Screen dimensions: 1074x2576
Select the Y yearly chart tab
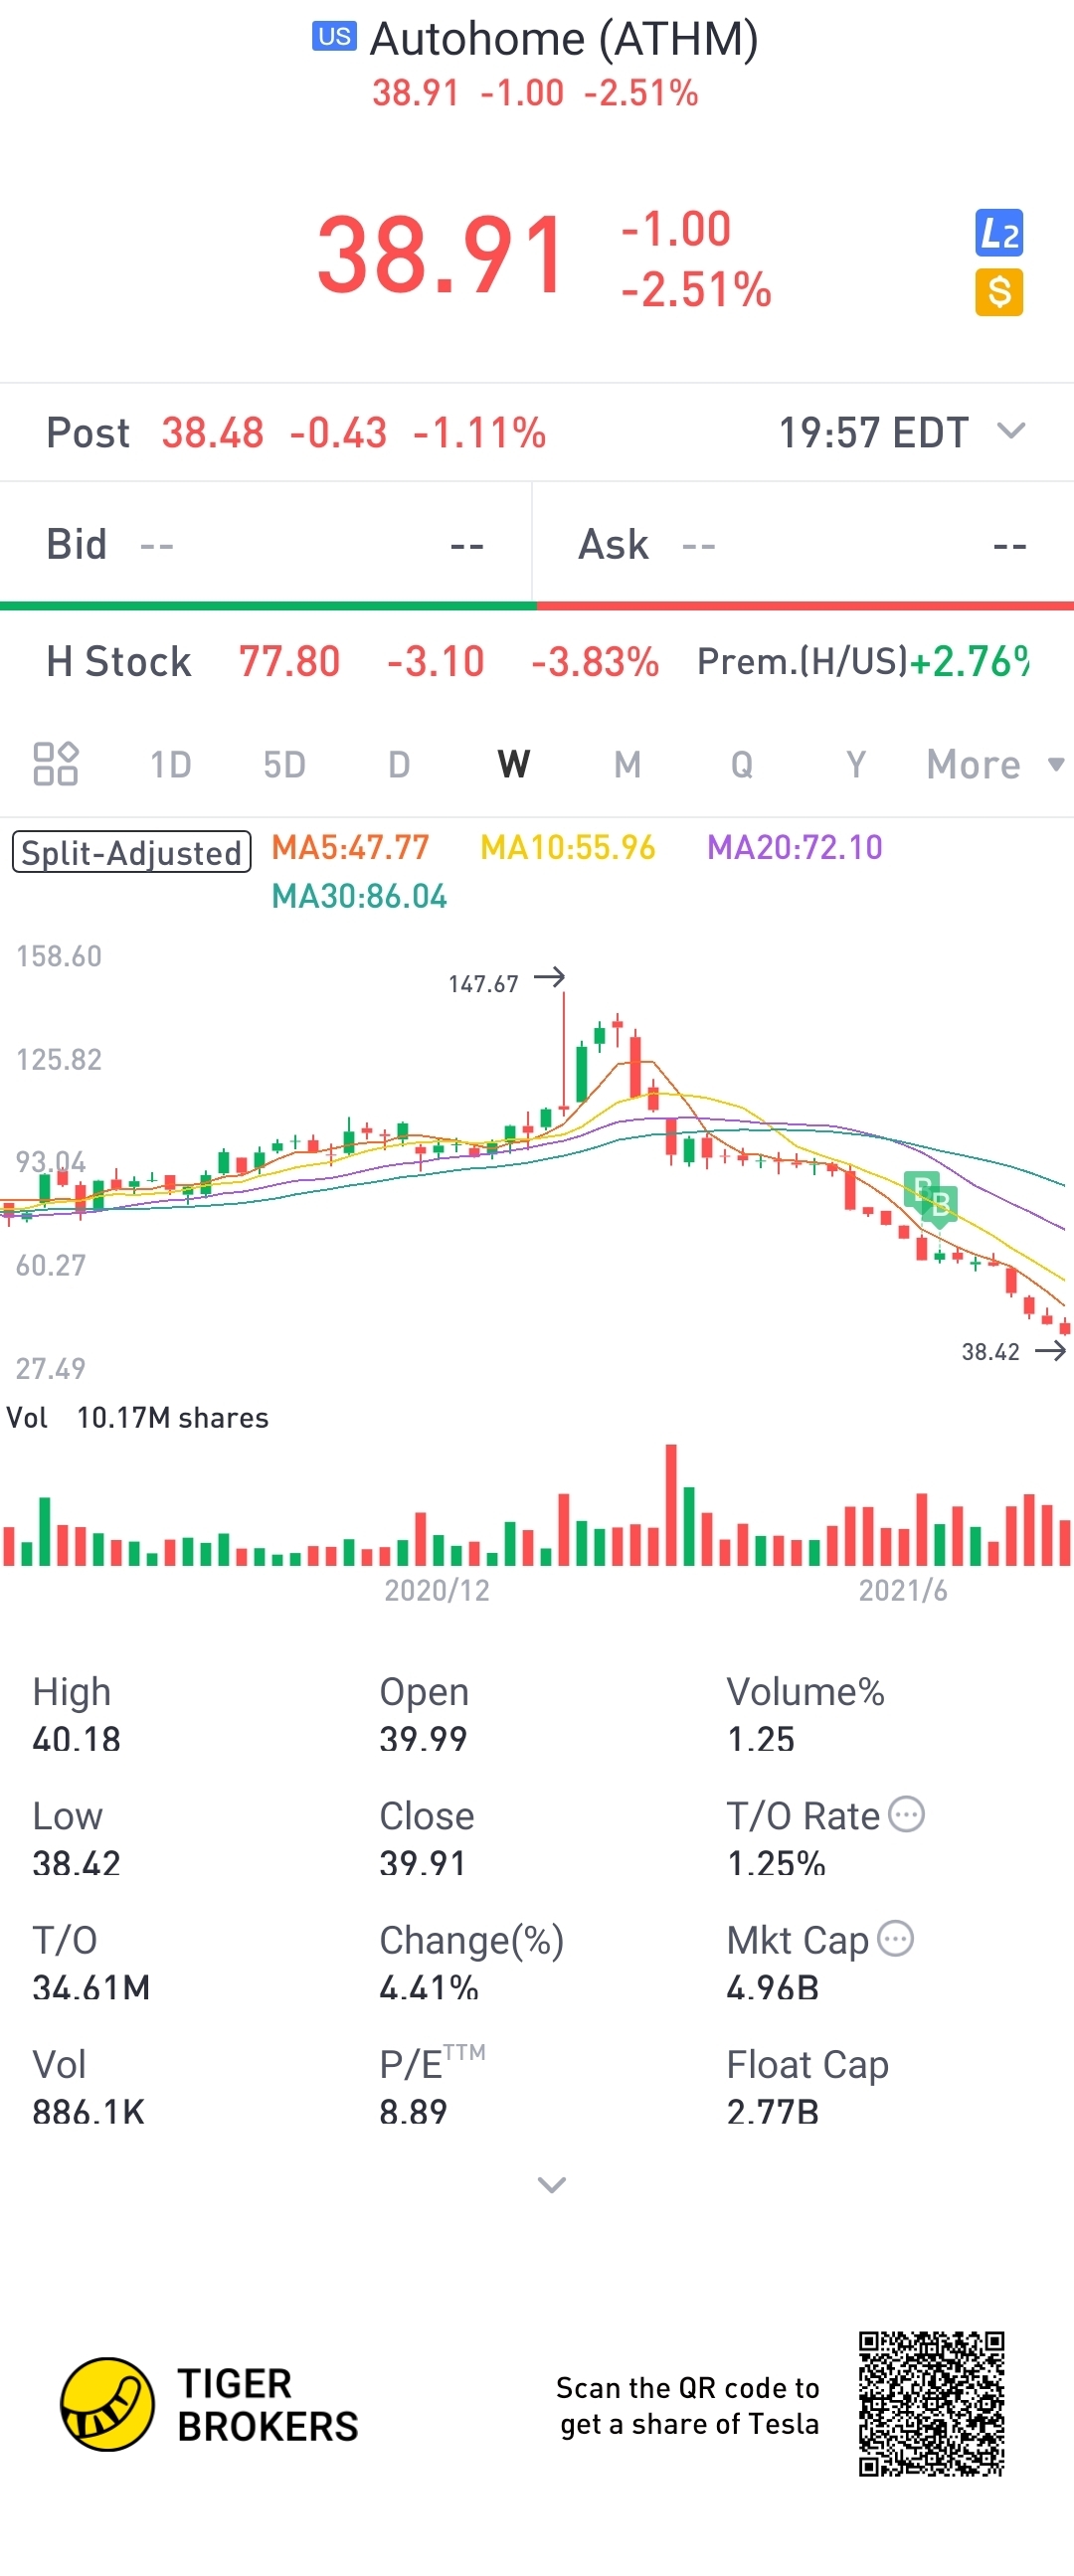point(856,764)
